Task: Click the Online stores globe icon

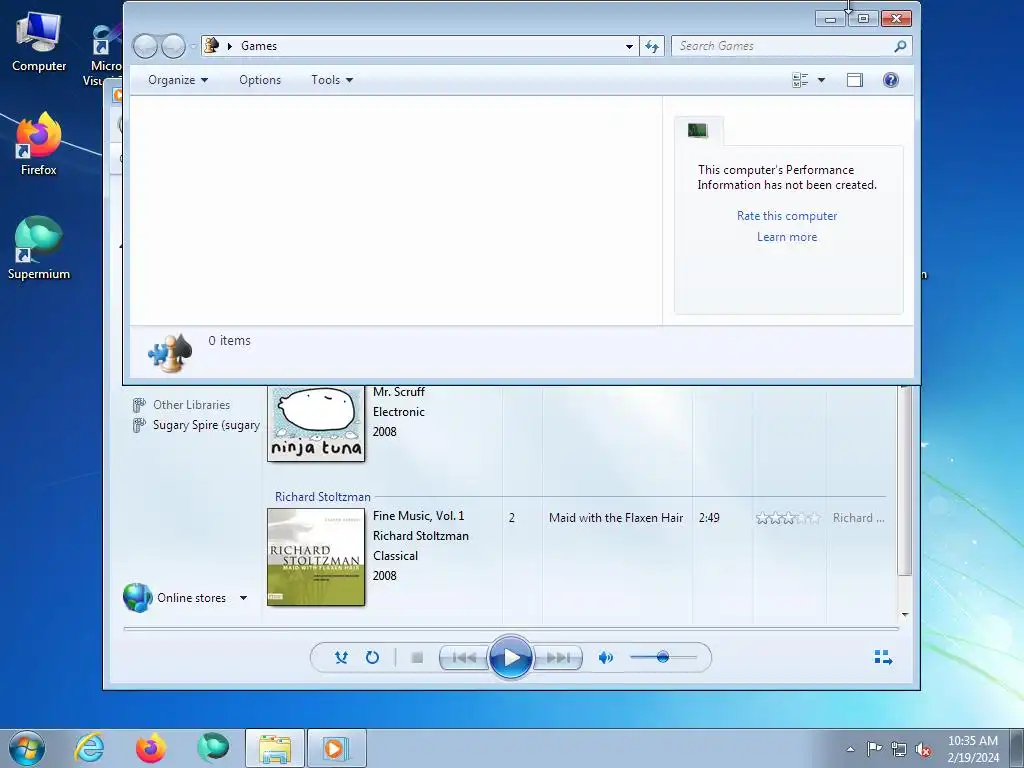Action: tap(137, 598)
